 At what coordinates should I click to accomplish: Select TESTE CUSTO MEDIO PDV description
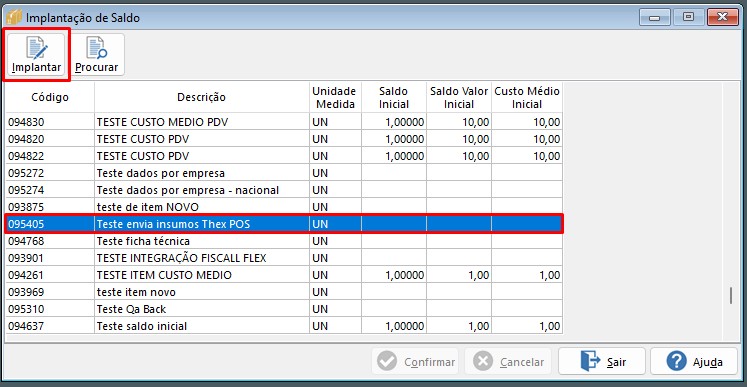[x=162, y=122]
